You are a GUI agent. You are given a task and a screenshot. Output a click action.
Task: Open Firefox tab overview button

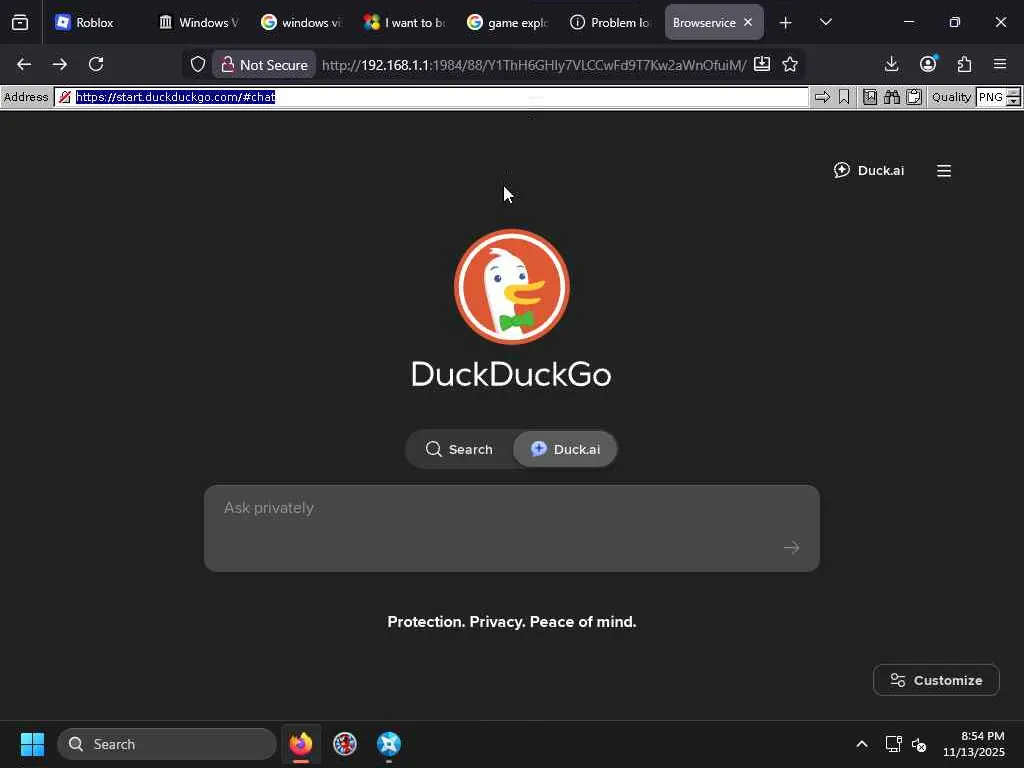coord(20,23)
